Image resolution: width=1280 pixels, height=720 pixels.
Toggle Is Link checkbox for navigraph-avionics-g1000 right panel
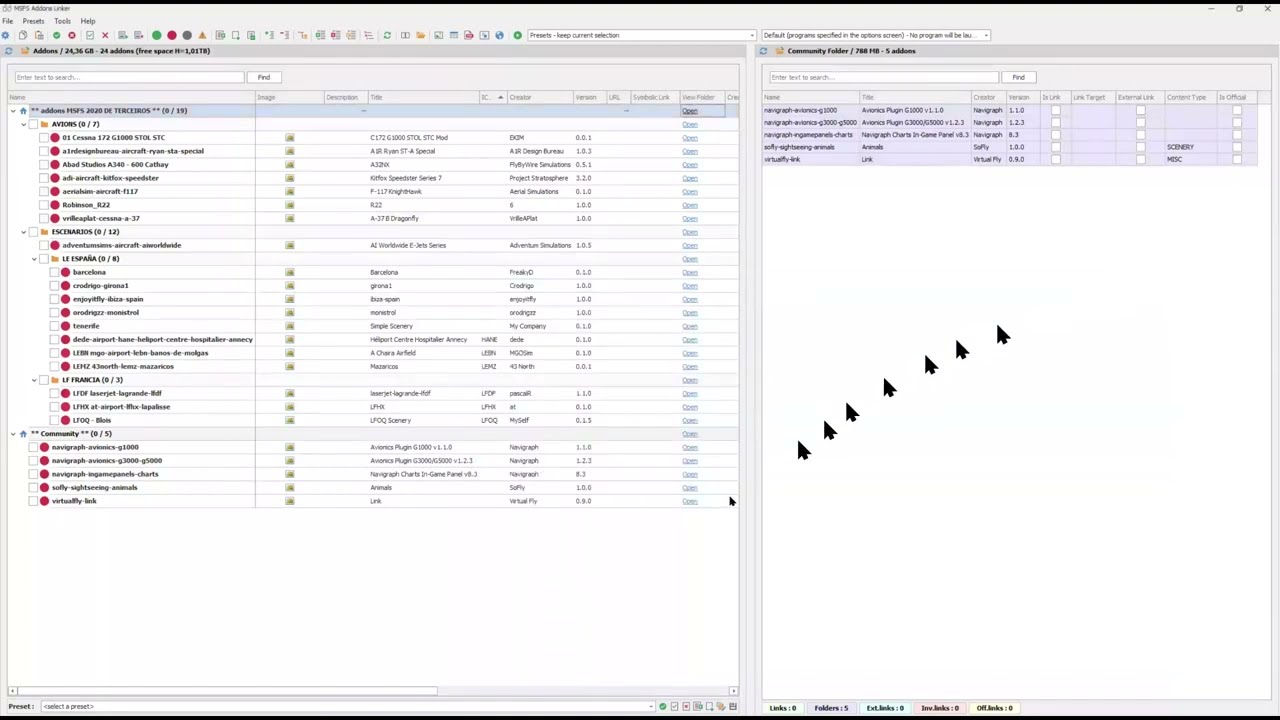click(1055, 110)
